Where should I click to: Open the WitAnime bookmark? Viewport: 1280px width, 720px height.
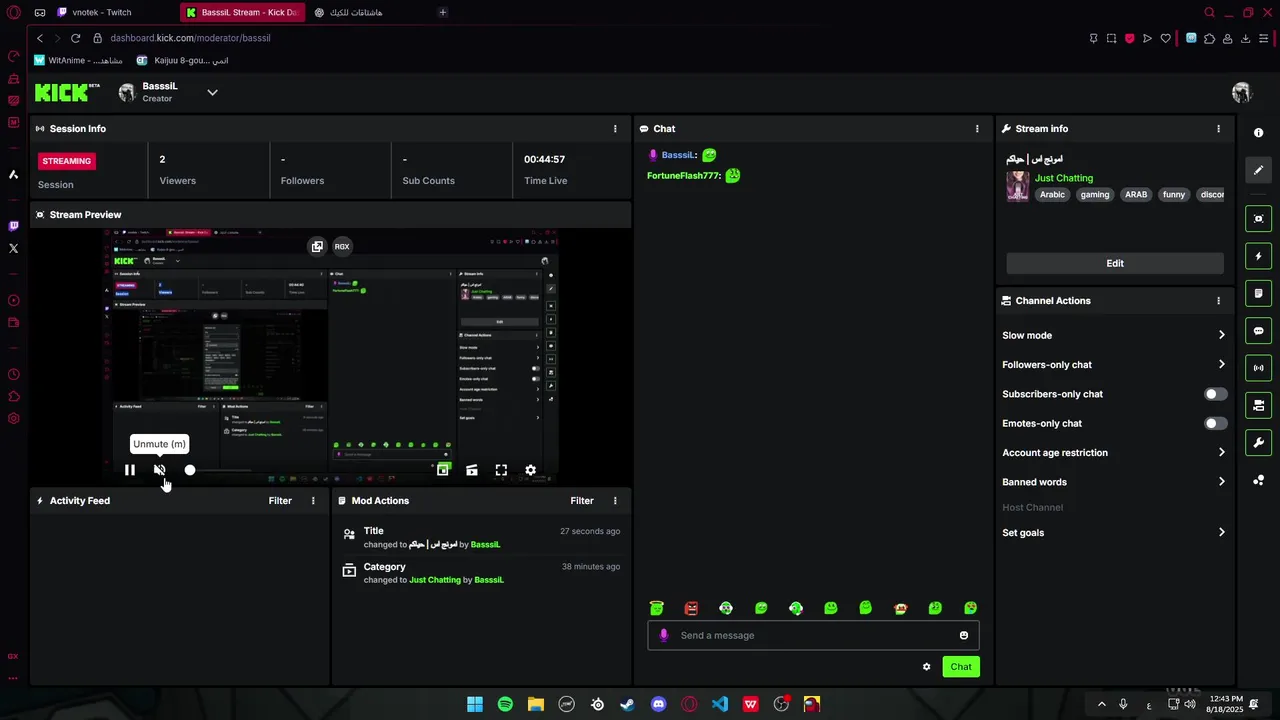(x=78, y=60)
